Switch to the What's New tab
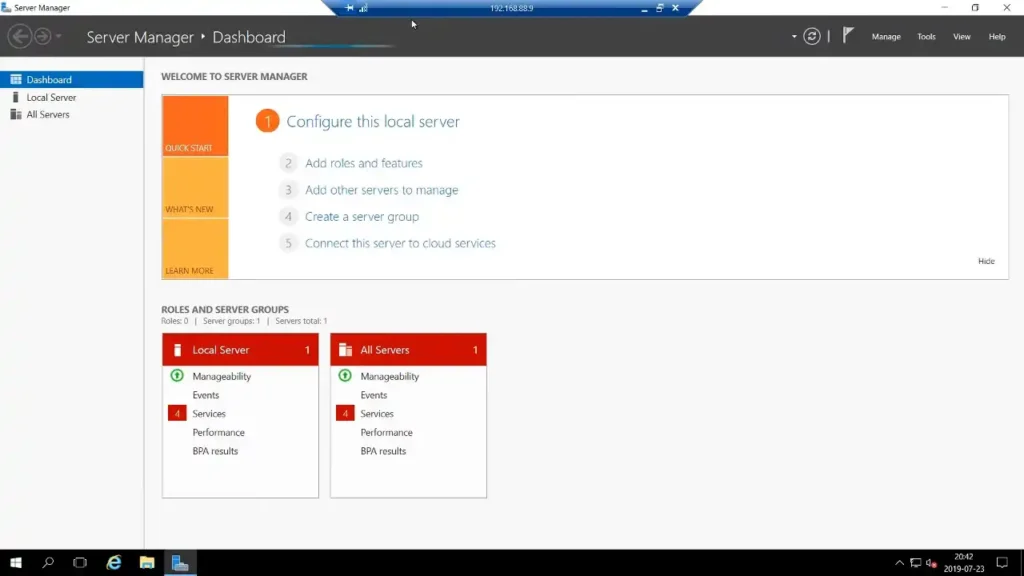 click(195, 187)
